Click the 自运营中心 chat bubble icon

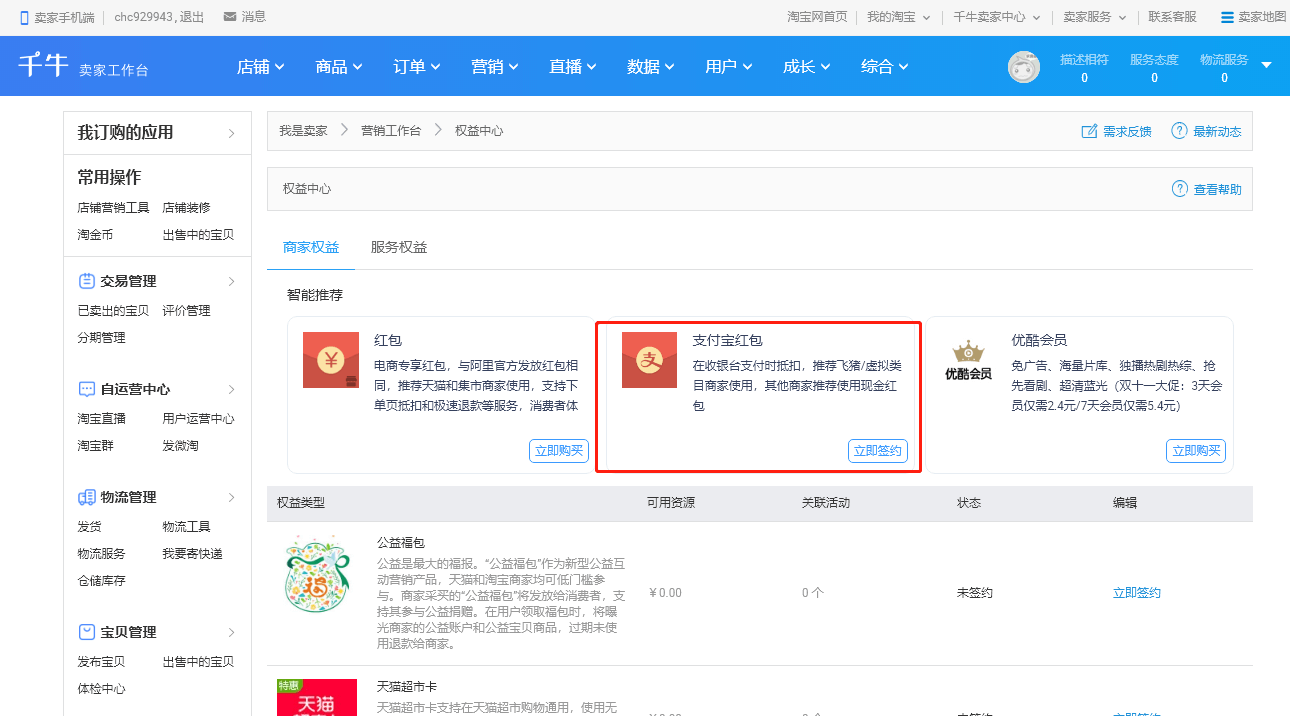tap(87, 389)
